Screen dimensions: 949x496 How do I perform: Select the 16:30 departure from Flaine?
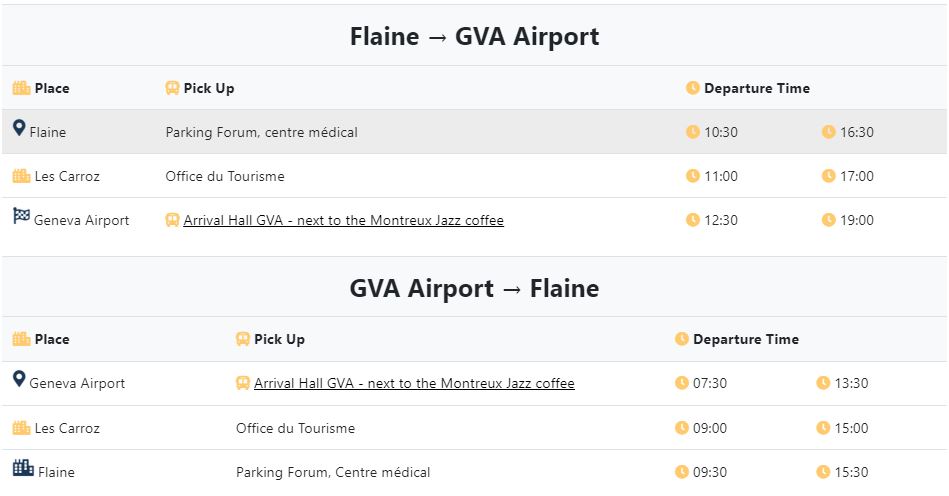tap(856, 132)
